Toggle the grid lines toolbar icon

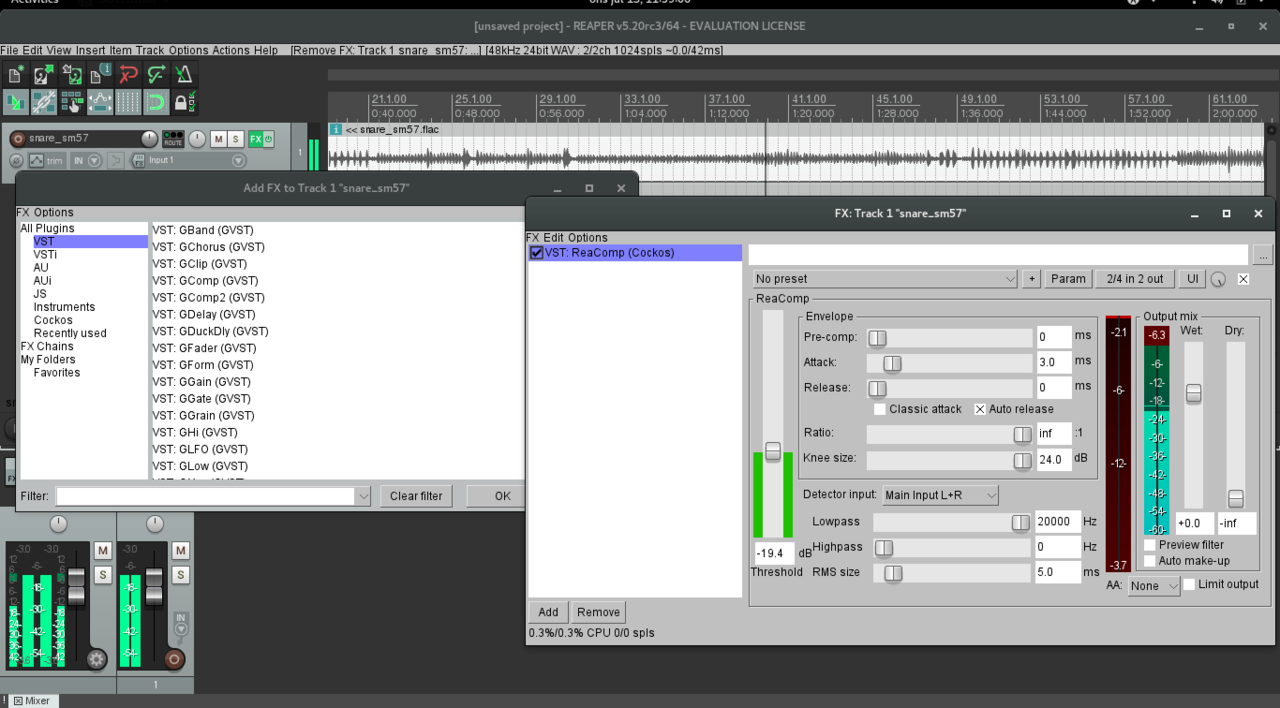tap(128, 101)
